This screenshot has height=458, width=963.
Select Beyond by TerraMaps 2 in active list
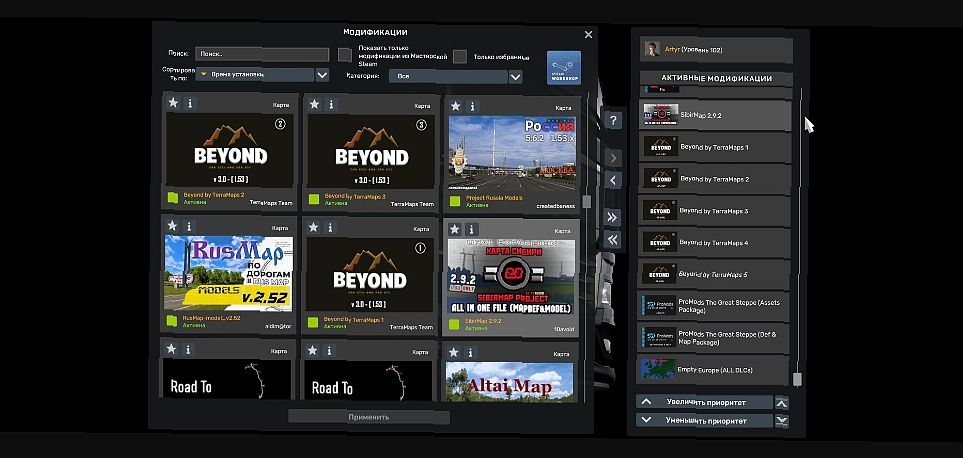click(714, 179)
